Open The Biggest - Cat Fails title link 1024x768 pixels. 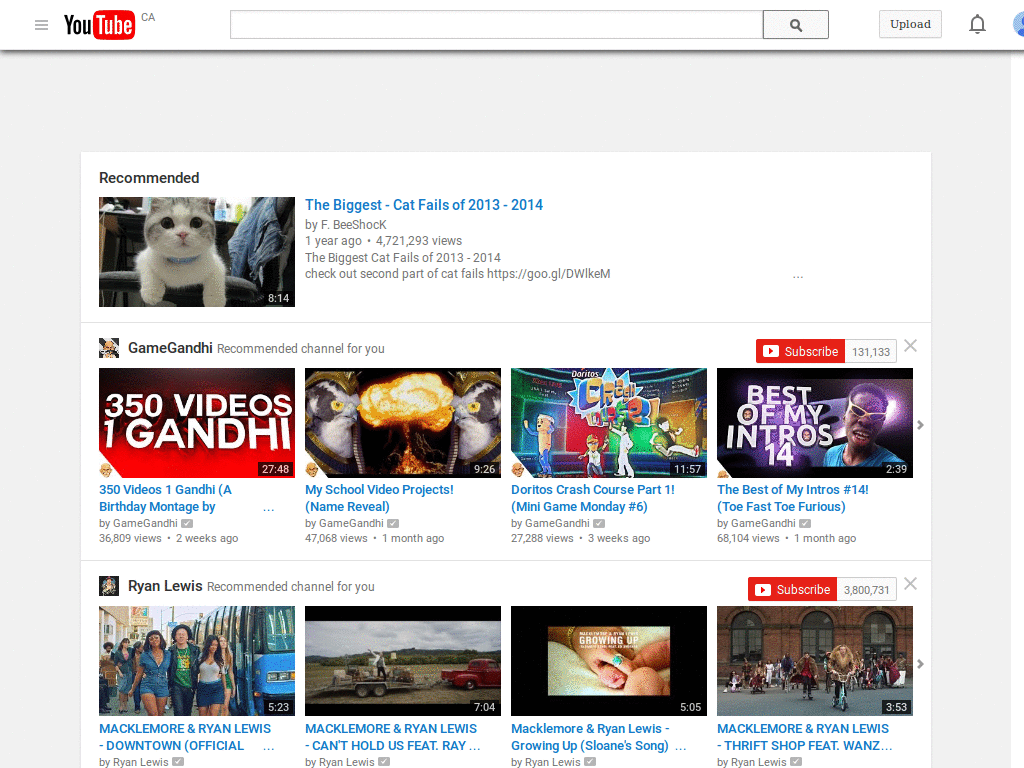point(424,205)
